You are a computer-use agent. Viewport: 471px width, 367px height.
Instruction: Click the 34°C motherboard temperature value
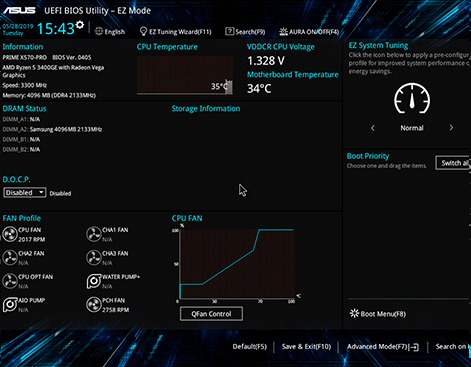pyautogui.click(x=259, y=88)
